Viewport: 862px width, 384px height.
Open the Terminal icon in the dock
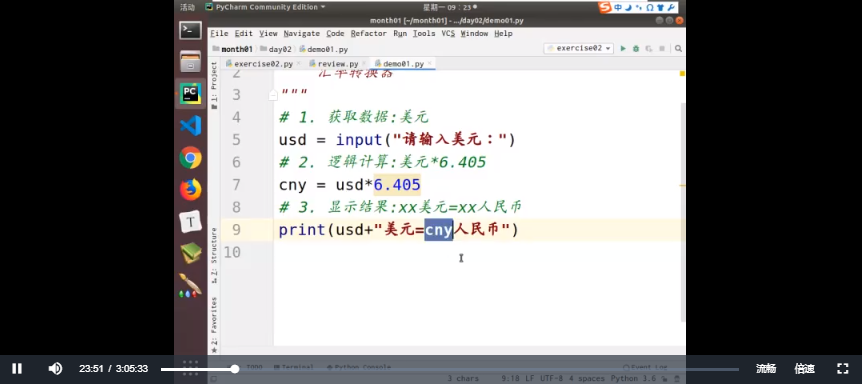click(190, 30)
